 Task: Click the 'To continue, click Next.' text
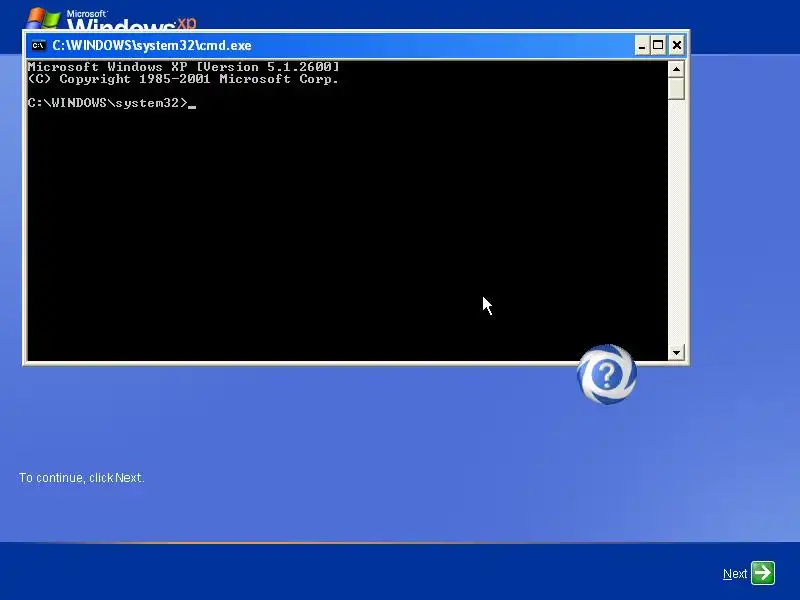(82, 478)
